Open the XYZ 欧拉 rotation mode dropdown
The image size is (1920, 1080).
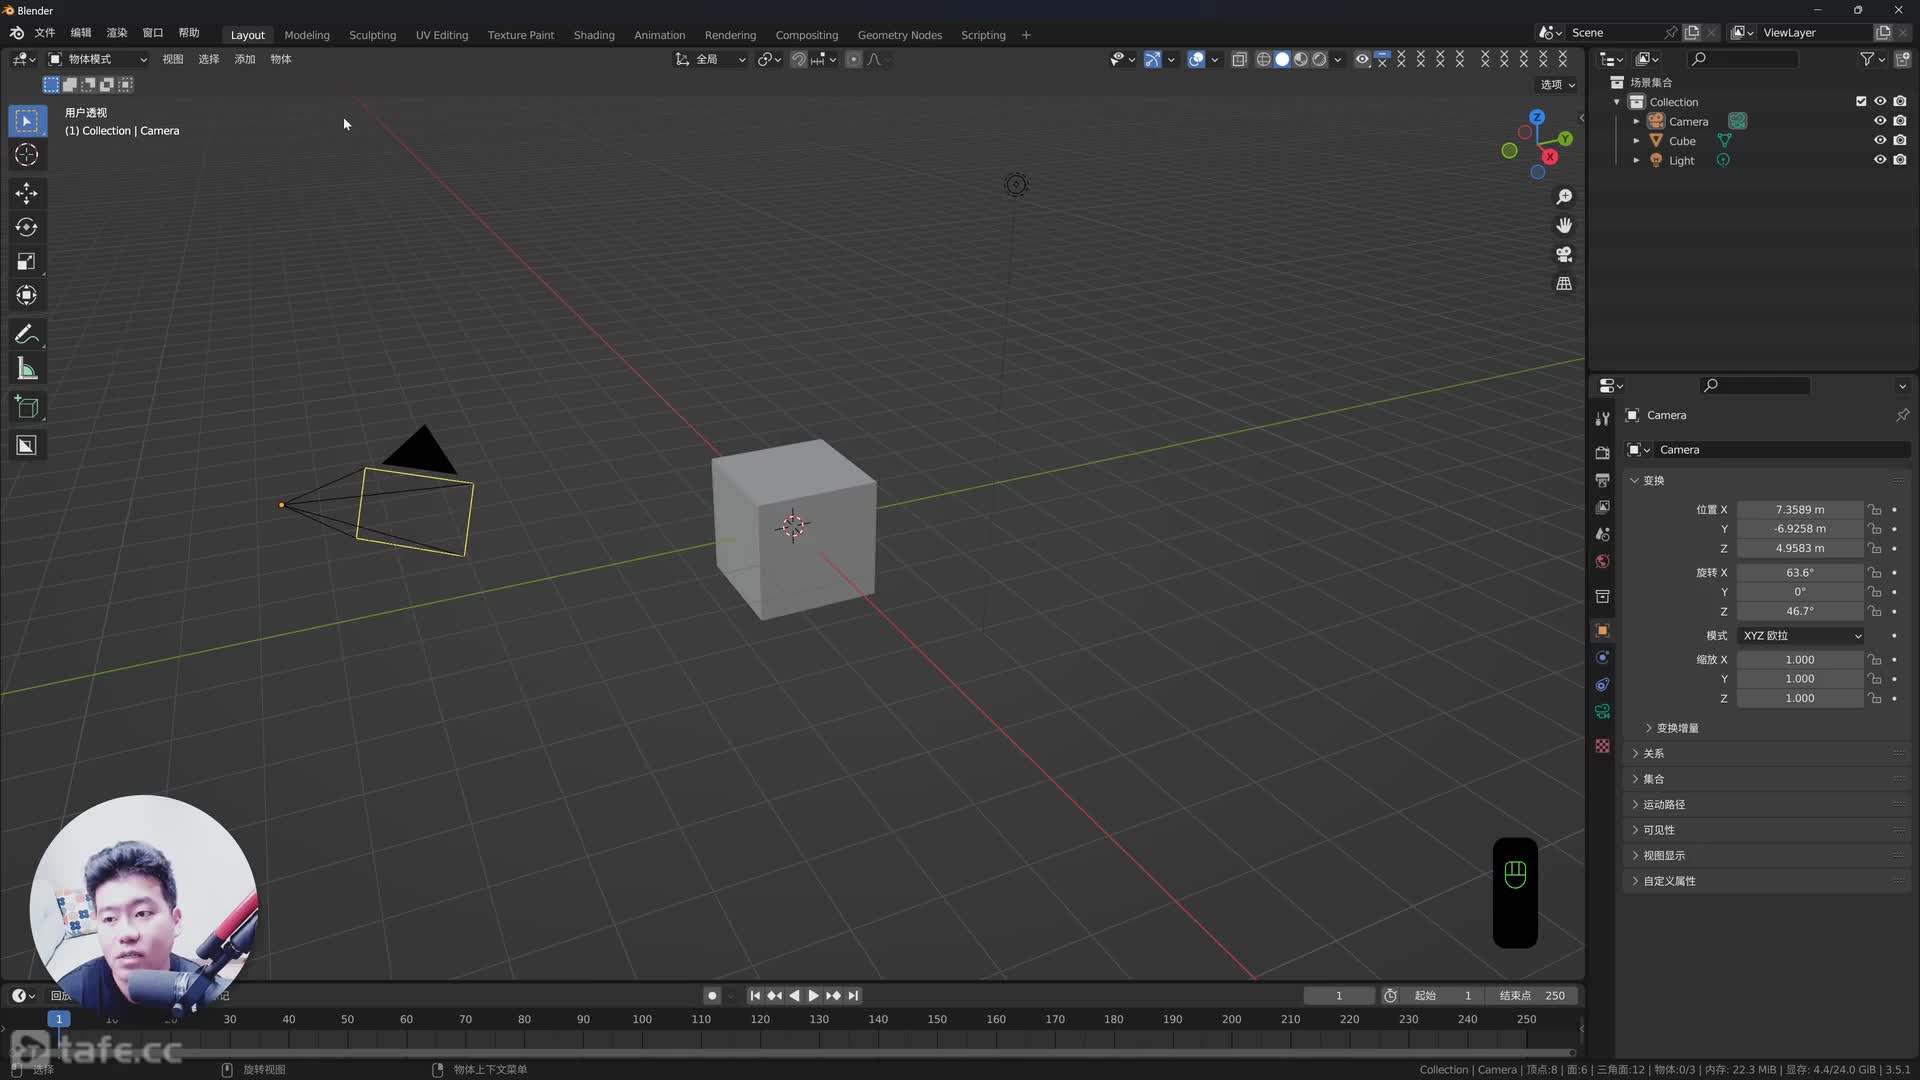tap(1801, 636)
